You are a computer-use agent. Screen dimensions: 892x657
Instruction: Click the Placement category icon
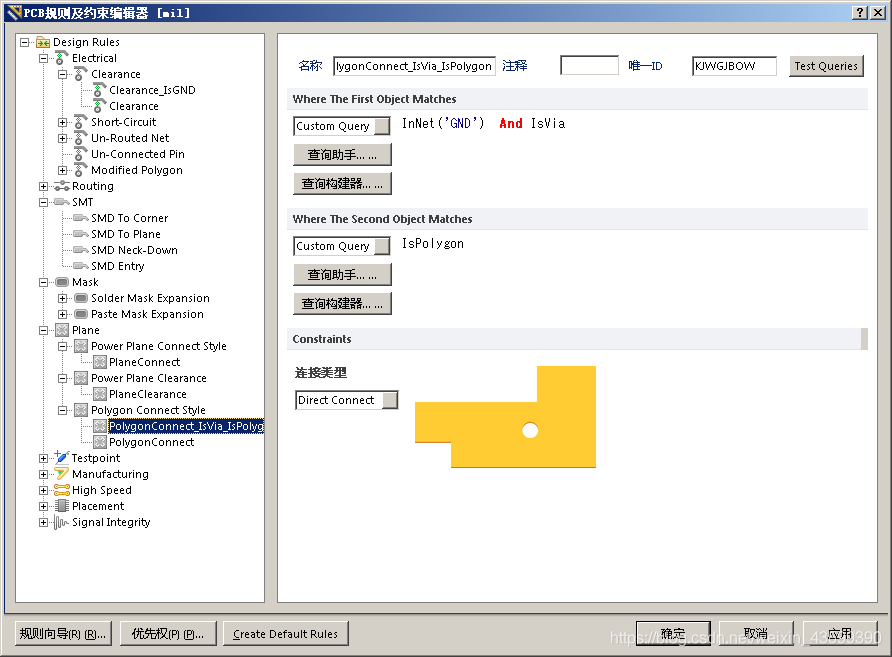(61, 506)
